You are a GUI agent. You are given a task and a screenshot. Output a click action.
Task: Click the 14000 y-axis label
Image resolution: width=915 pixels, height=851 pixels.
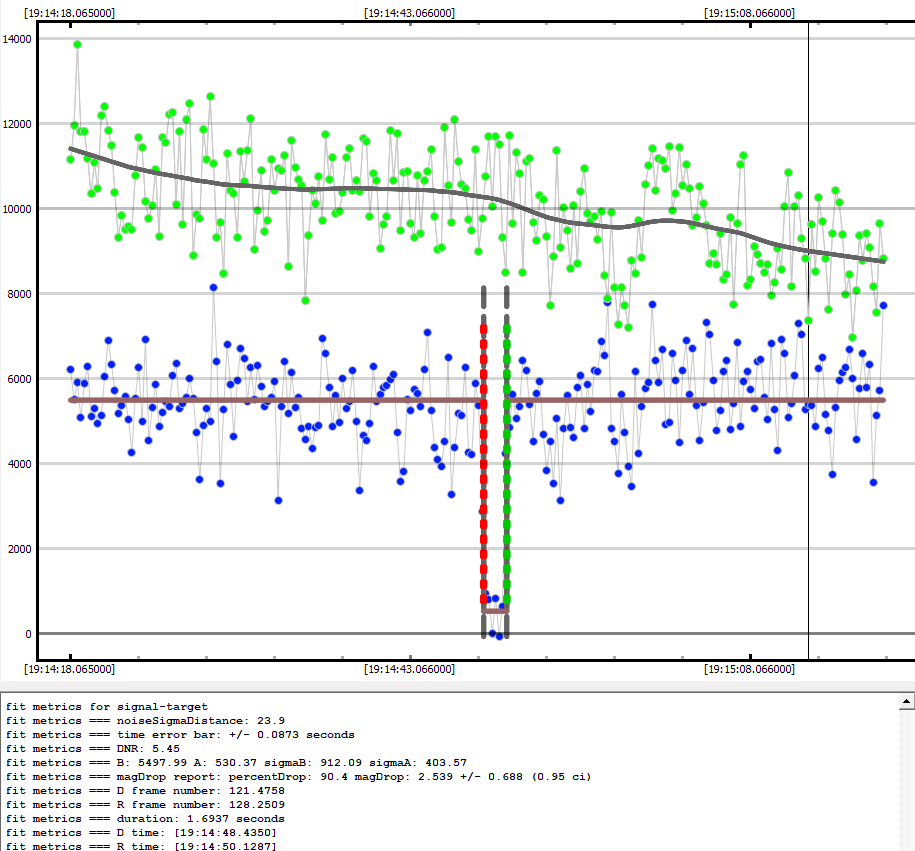[16, 39]
